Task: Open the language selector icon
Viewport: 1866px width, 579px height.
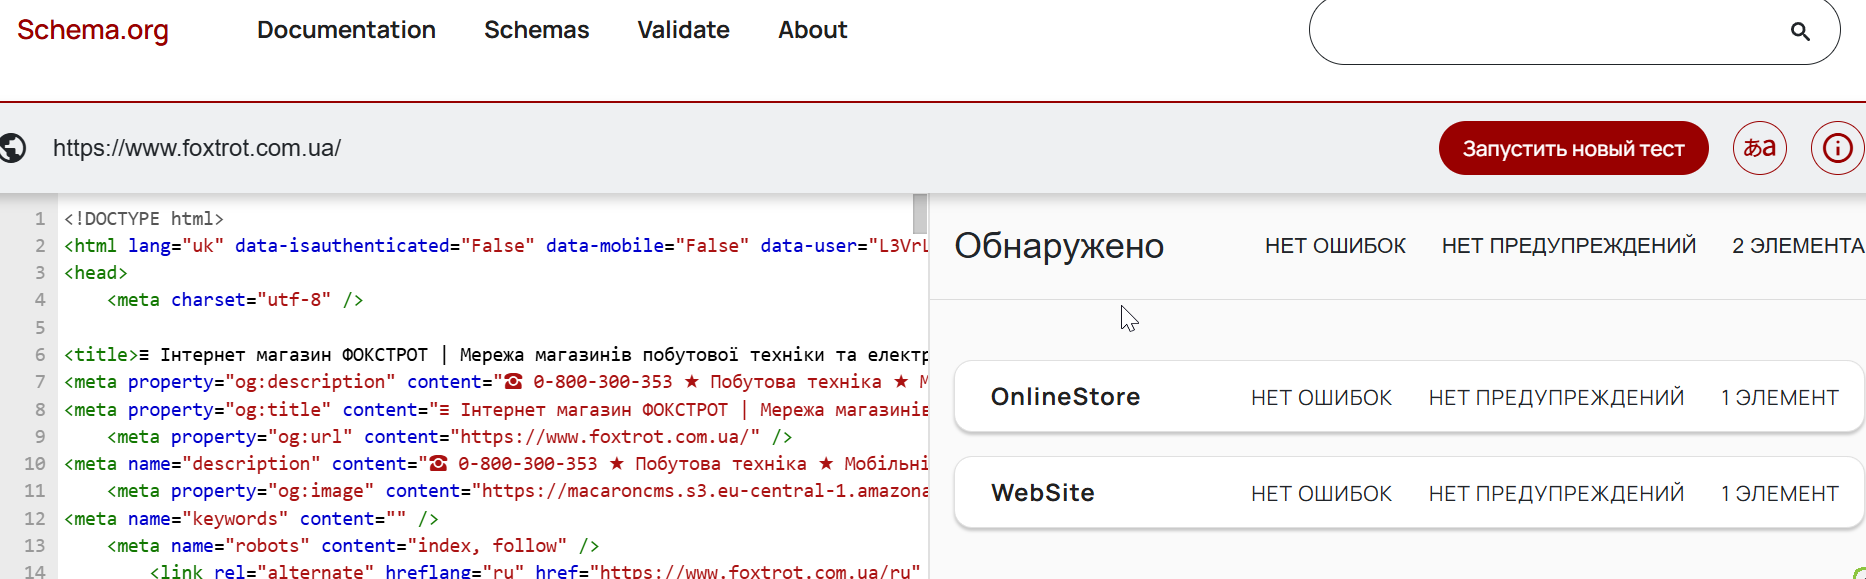Action: coord(1760,148)
